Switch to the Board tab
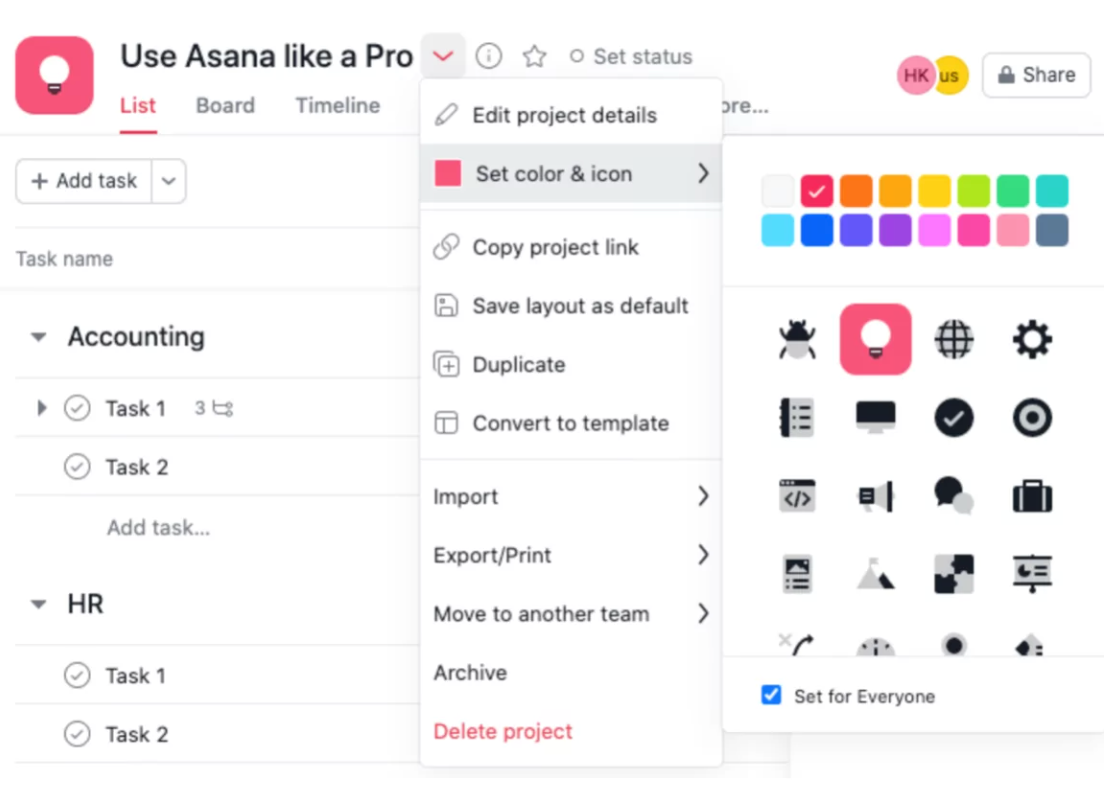This screenshot has width=1104, height=804. [x=225, y=106]
